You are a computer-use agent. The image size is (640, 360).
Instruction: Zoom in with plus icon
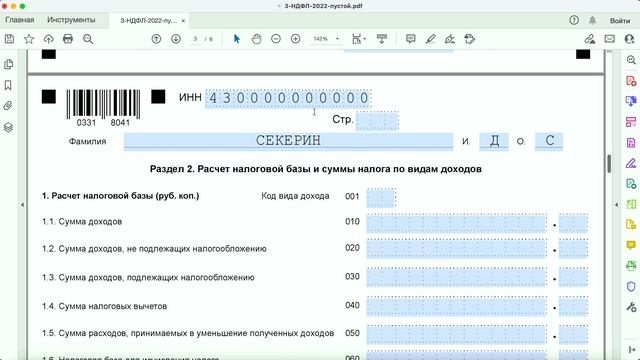click(x=296, y=39)
